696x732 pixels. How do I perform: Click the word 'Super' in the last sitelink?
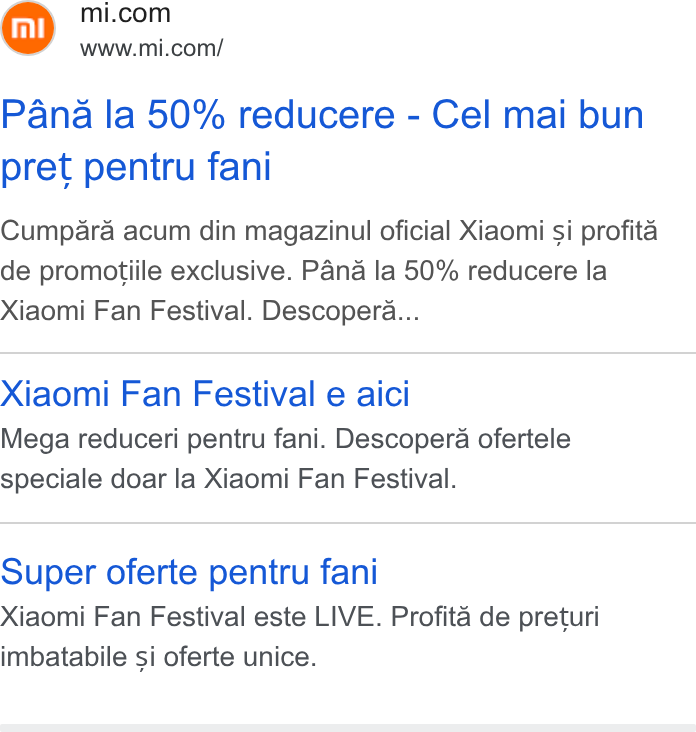[x=49, y=573]
